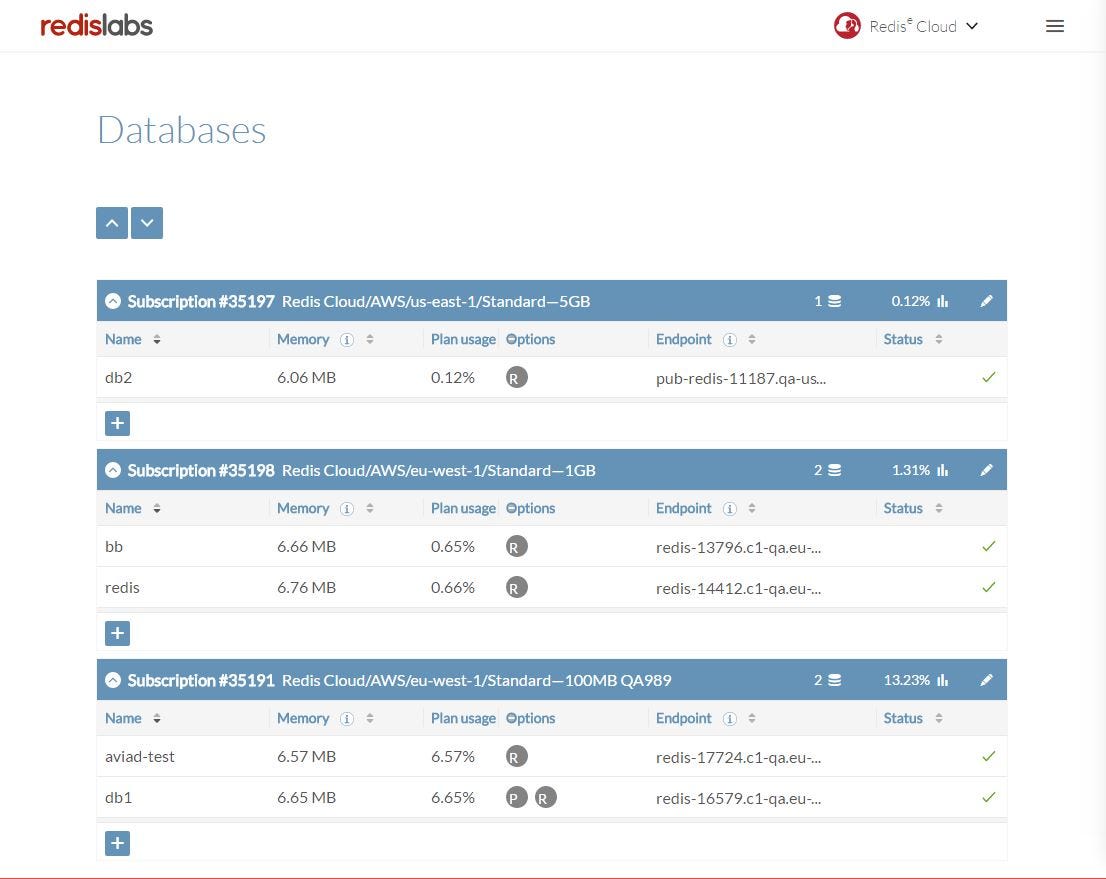Collapse Subscription #35191 with its chevron
This screenshot has height=879, width=1106.
pos(112,679)
